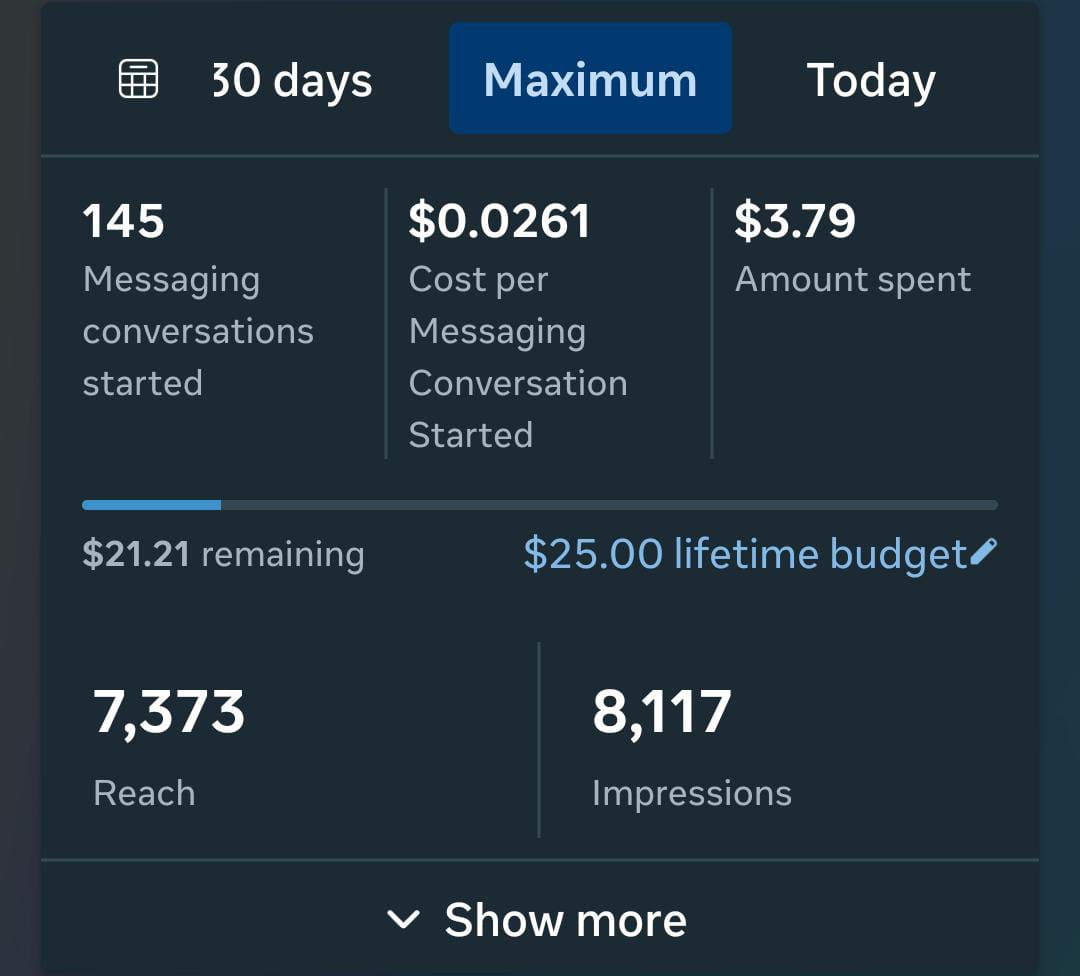This screenshot has height=976, width=1080.
Task: Expand the Show more section
Action: pos(565,920)
